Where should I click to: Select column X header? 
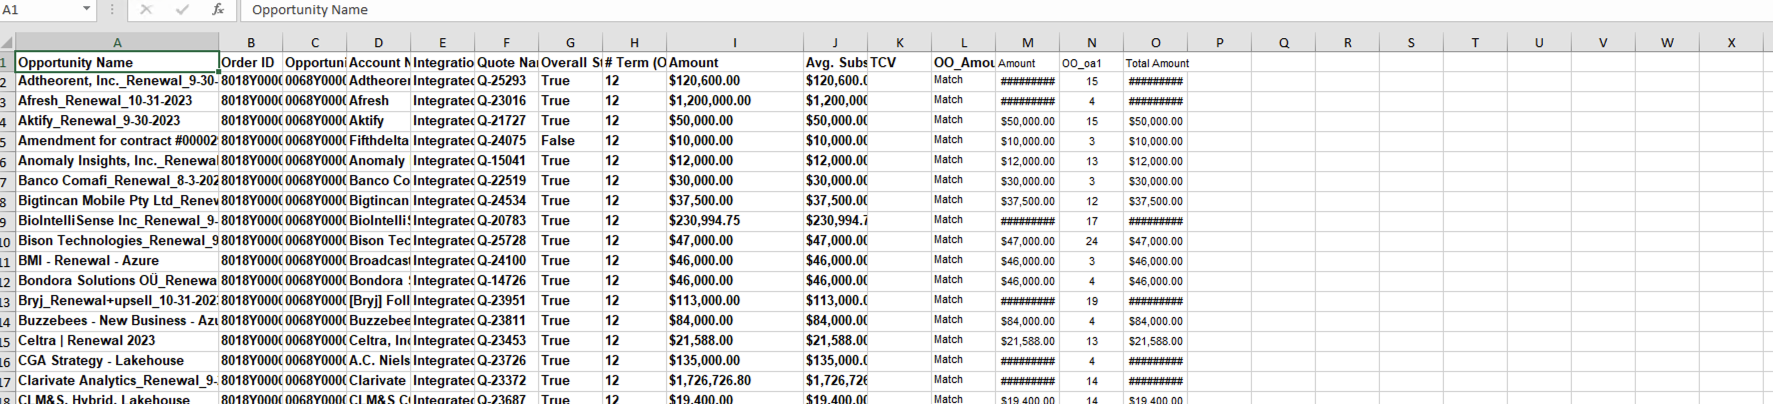(x=1731, y=43)
